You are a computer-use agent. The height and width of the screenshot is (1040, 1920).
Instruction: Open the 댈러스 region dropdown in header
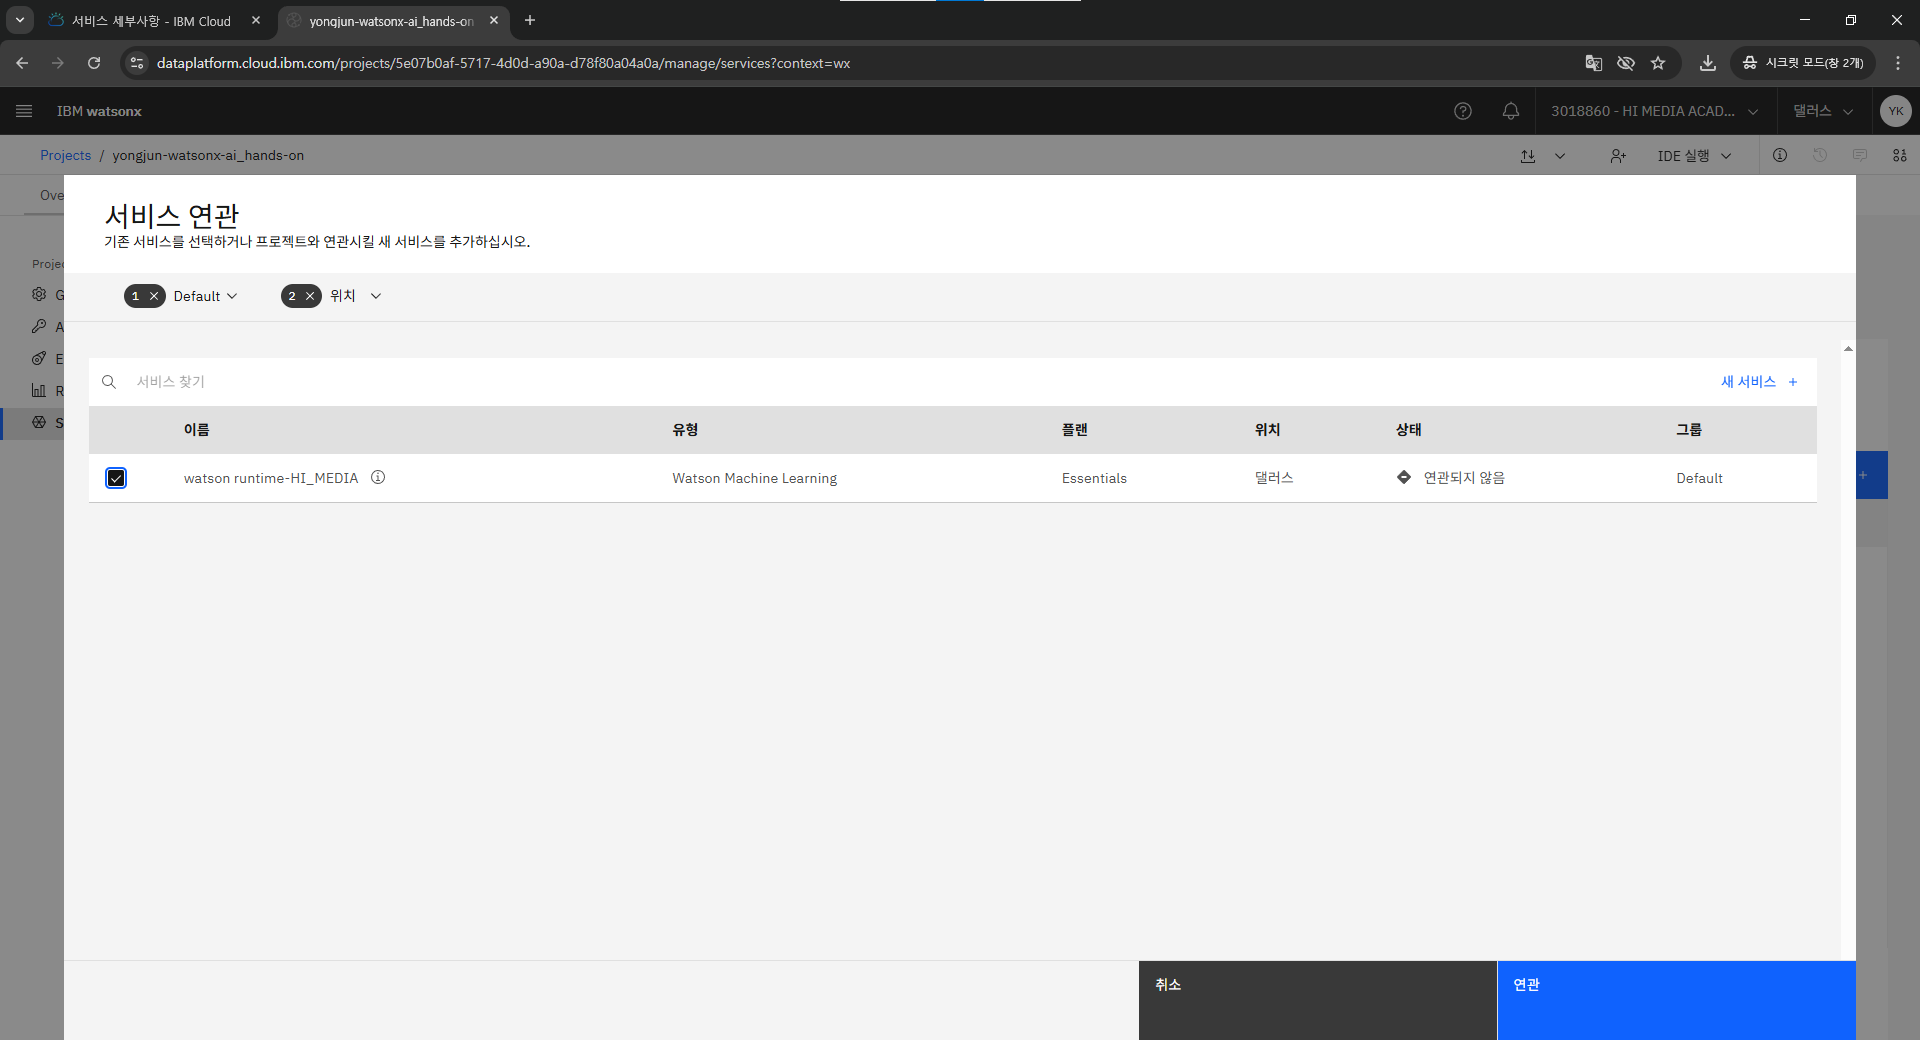(1823, 111)
